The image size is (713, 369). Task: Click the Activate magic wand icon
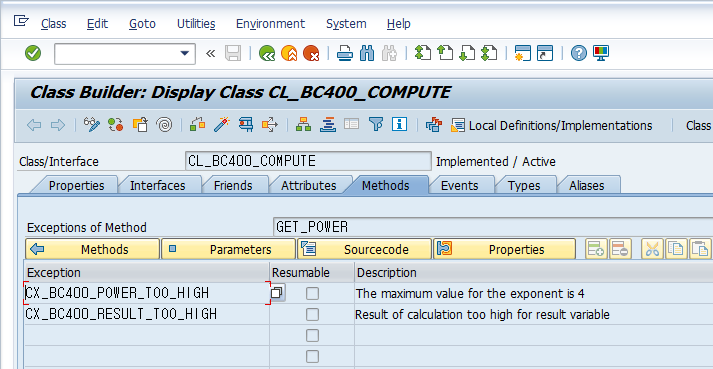pyautogui.click(x=222, y=125)
